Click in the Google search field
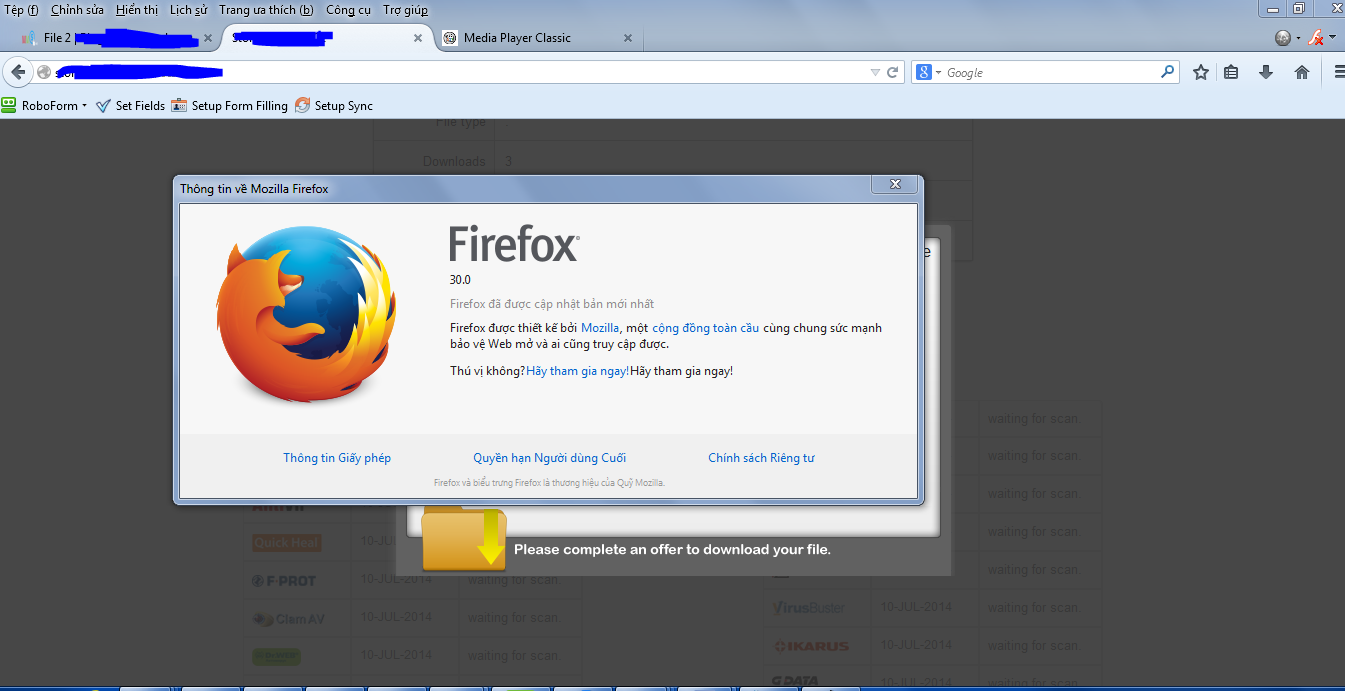 tap(1050, 72)
